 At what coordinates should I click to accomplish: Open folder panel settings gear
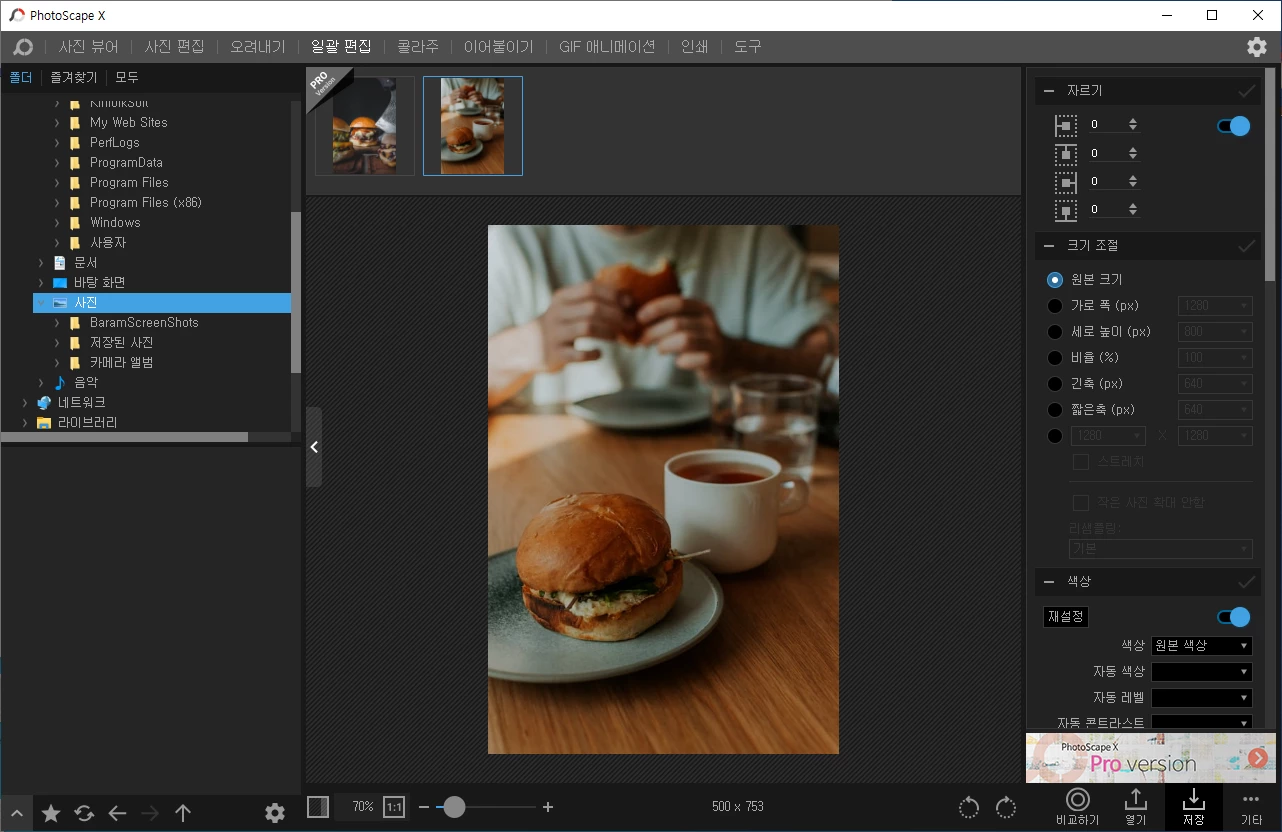(x=275, y=814)
